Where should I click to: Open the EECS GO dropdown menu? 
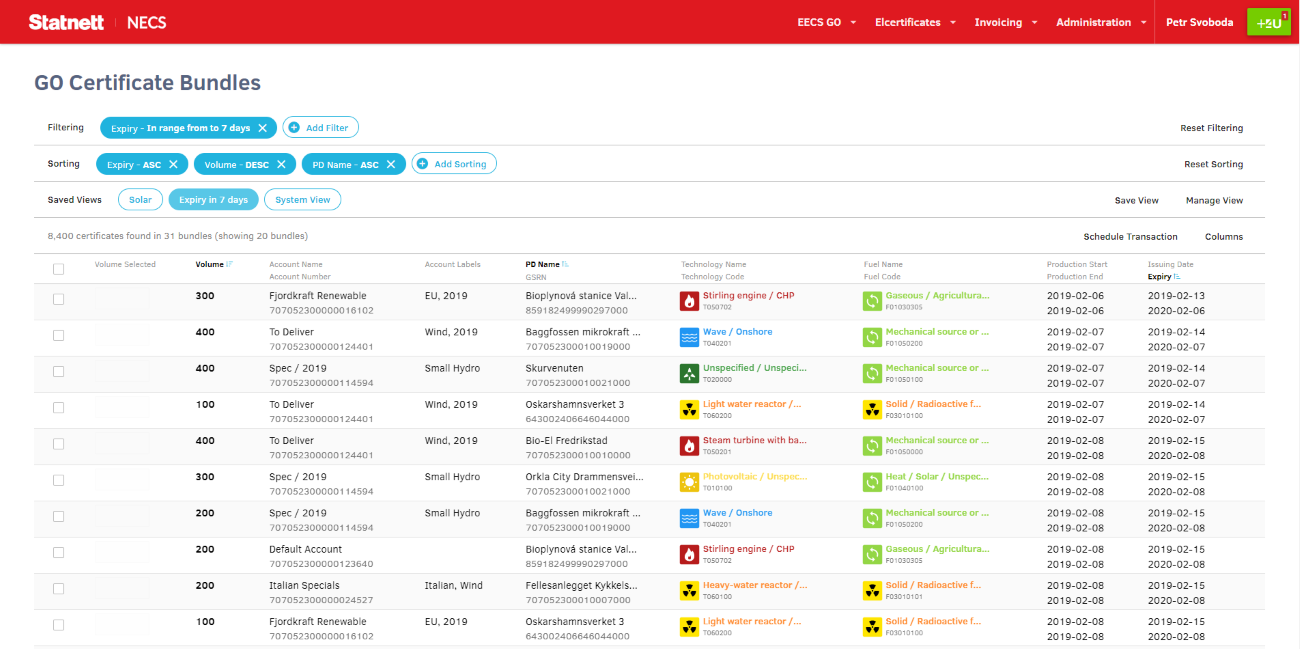click(x=826, y=22)
